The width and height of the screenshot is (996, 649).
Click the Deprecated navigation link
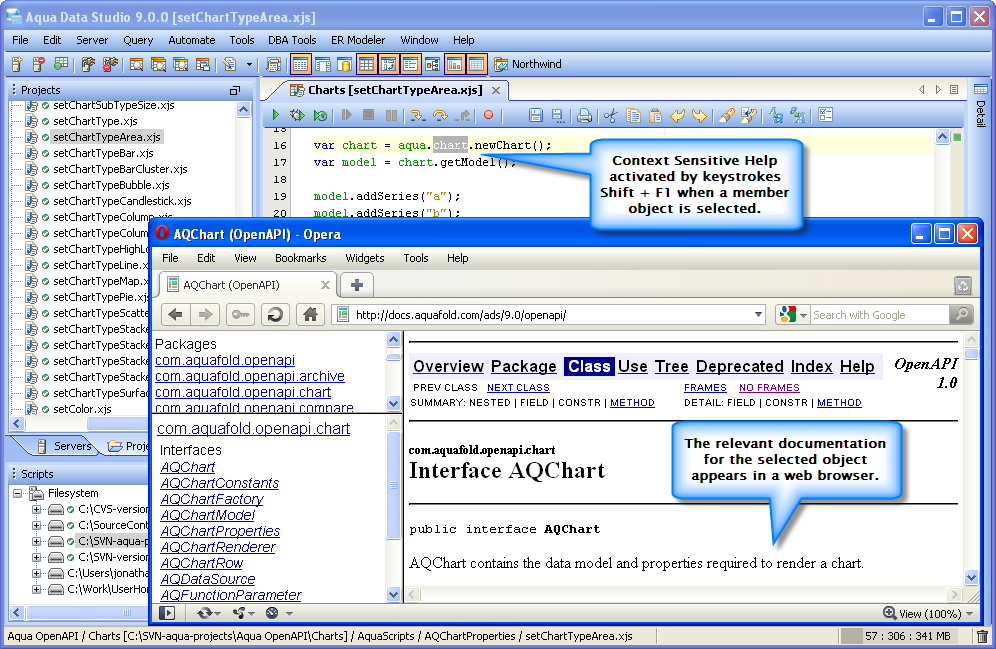click(x=739, y=366)
